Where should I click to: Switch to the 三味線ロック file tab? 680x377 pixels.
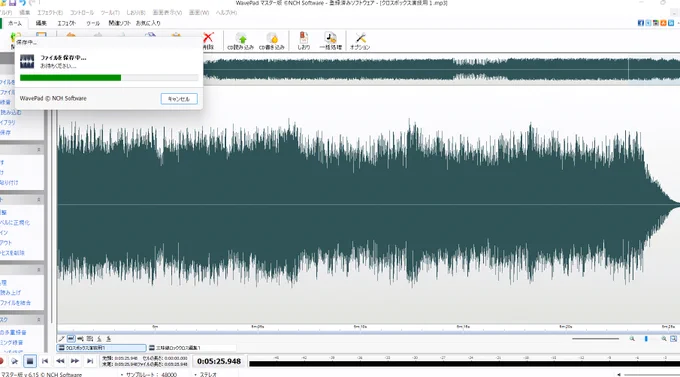(192, 348)
